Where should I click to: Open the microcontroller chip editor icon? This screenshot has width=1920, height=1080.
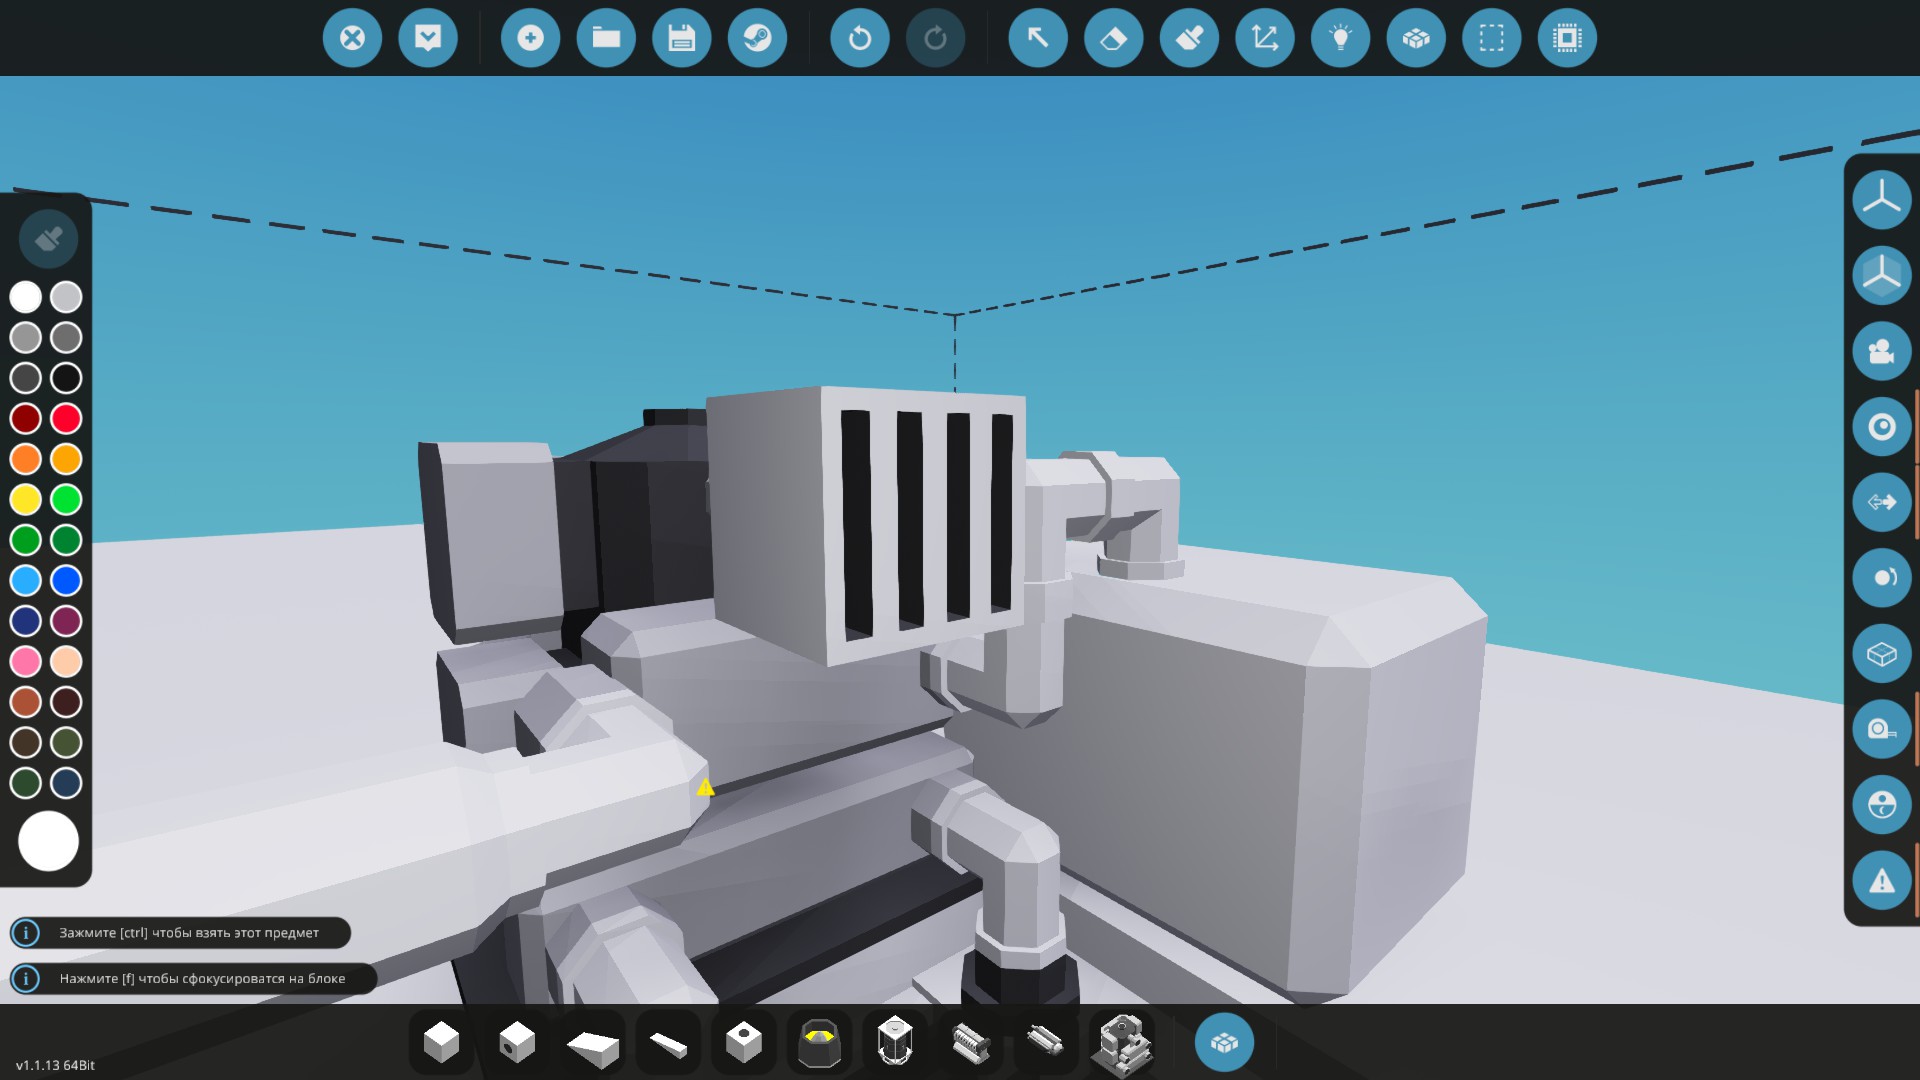pyautogui.click(x=1567, y=38)
